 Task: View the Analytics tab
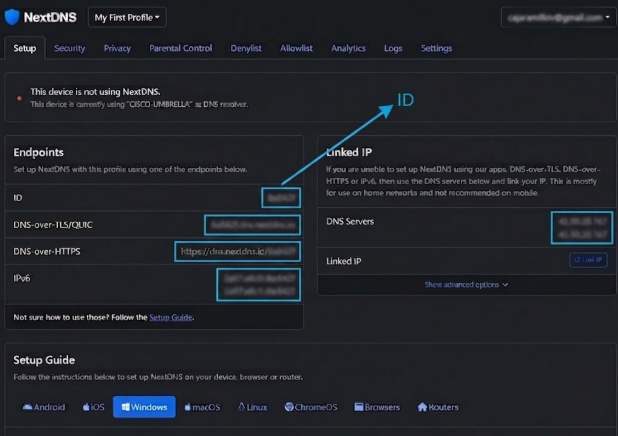(x=348, y=48)
